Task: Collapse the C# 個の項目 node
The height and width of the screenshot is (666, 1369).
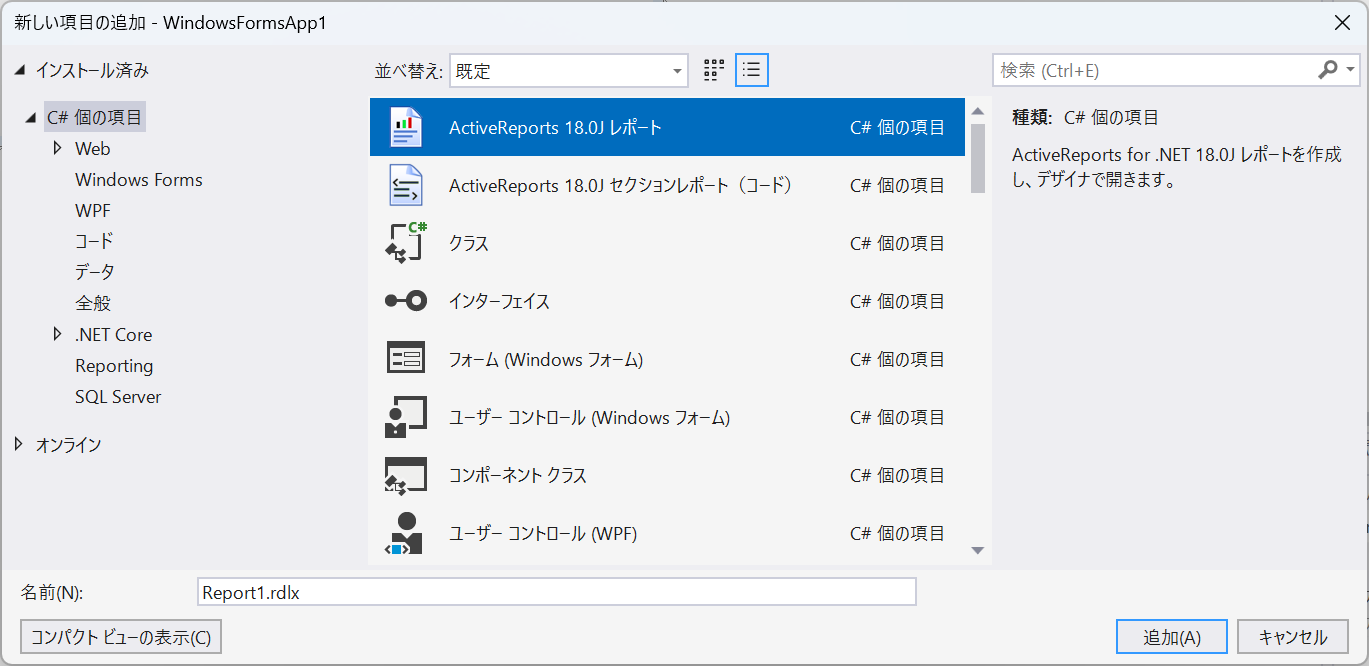Action: 31,118
